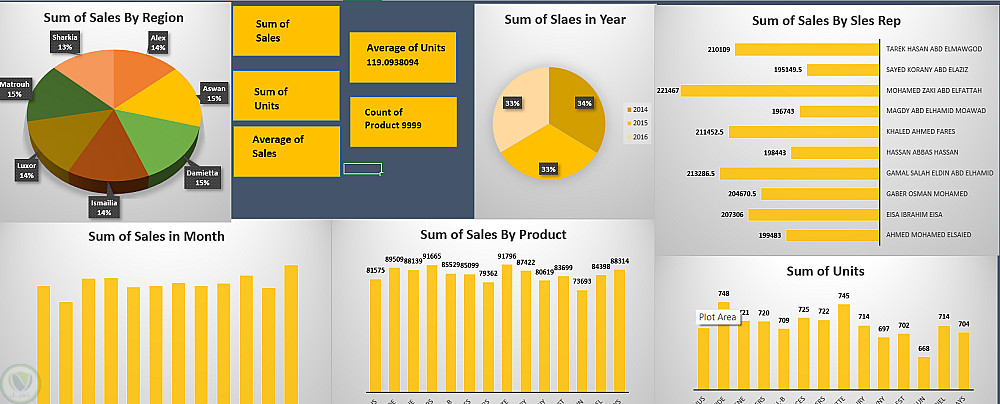Image resolution: width=1000 pixels, height=404 pixels.
Task: Click the Damietta data label
Action: (204, 176)
